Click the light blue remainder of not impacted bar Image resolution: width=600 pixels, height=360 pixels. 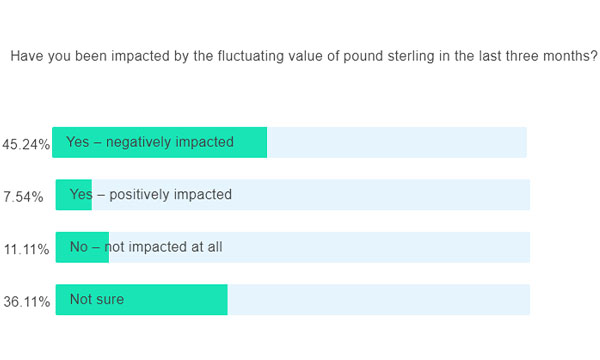click(x=320, y=247)
